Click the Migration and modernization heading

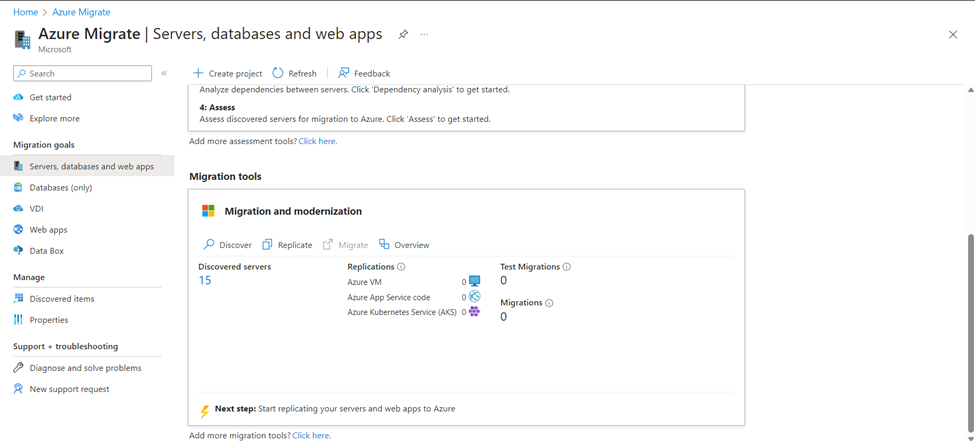pyautogui.click(x=293, y=211)
